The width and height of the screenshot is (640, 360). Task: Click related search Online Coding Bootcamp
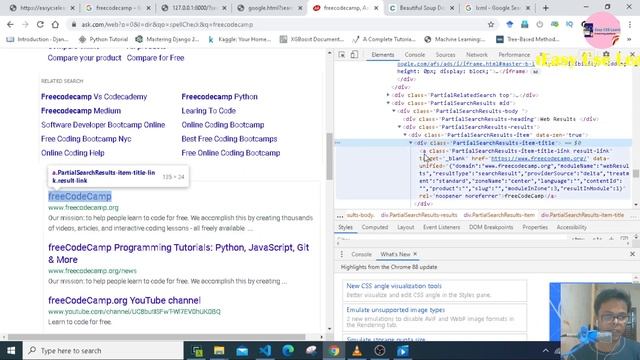click(x=222, y=125)
